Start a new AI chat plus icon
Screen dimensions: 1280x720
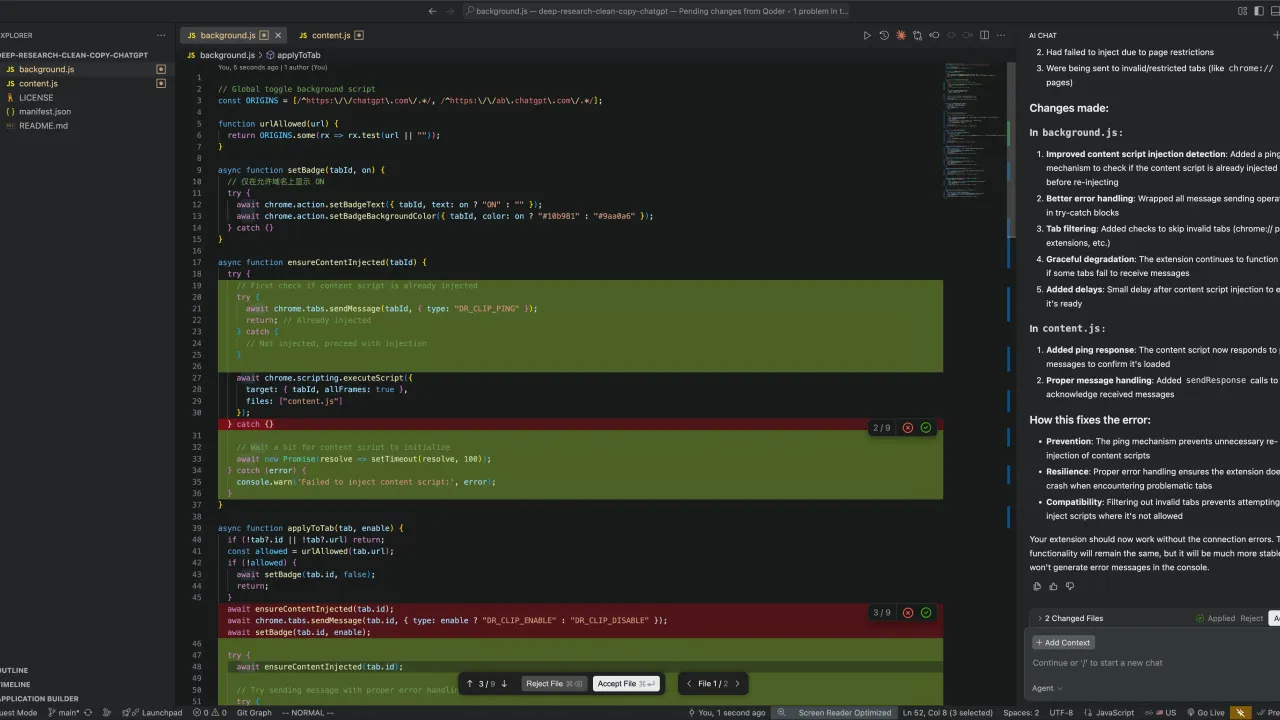pyautogui.click(x=1276, y=35)
